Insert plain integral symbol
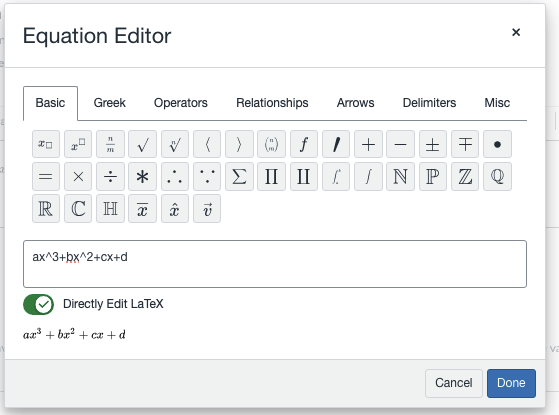Screen dimensions: 559x415 click(x=368, y=176)
